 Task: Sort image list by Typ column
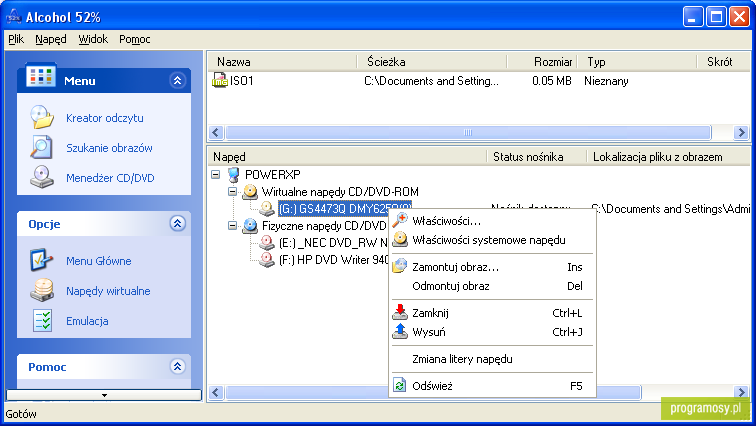pos(637,62)
